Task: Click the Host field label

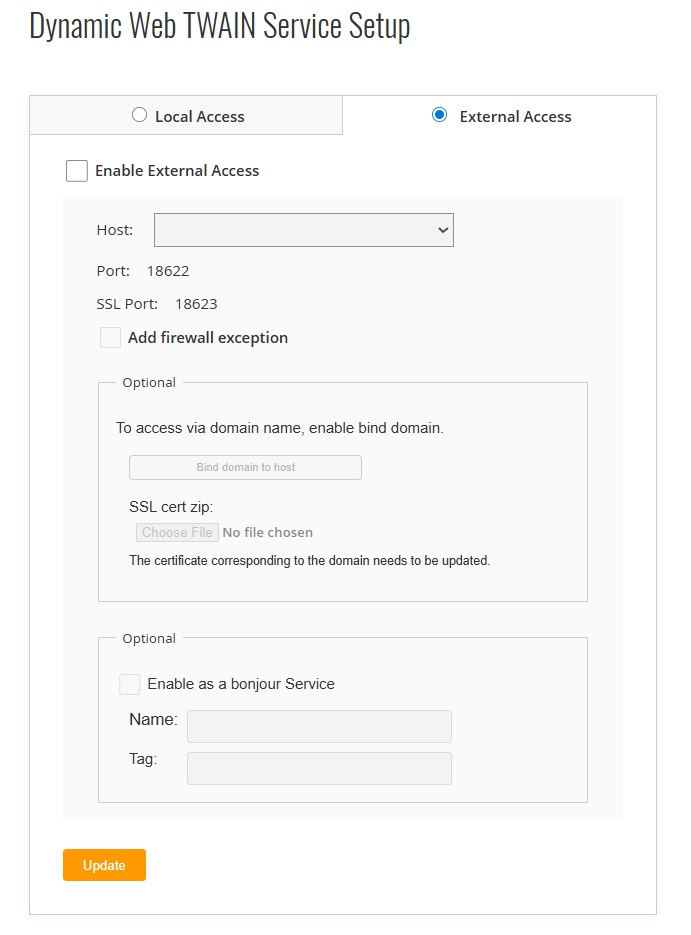Action: (x=114, y=230)
